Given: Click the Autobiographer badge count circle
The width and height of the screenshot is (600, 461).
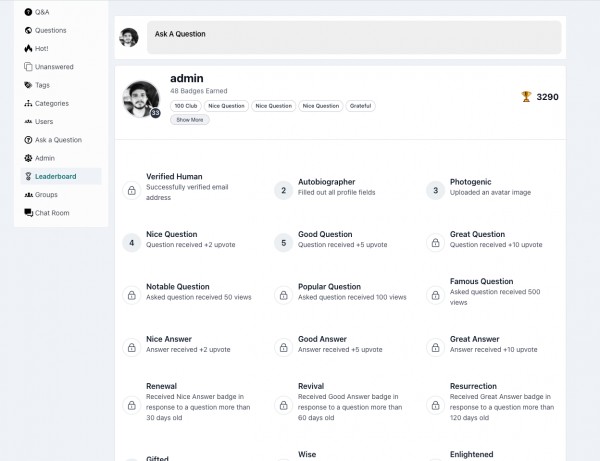Looking at the screenshot, I should click(x=283, y=190).
